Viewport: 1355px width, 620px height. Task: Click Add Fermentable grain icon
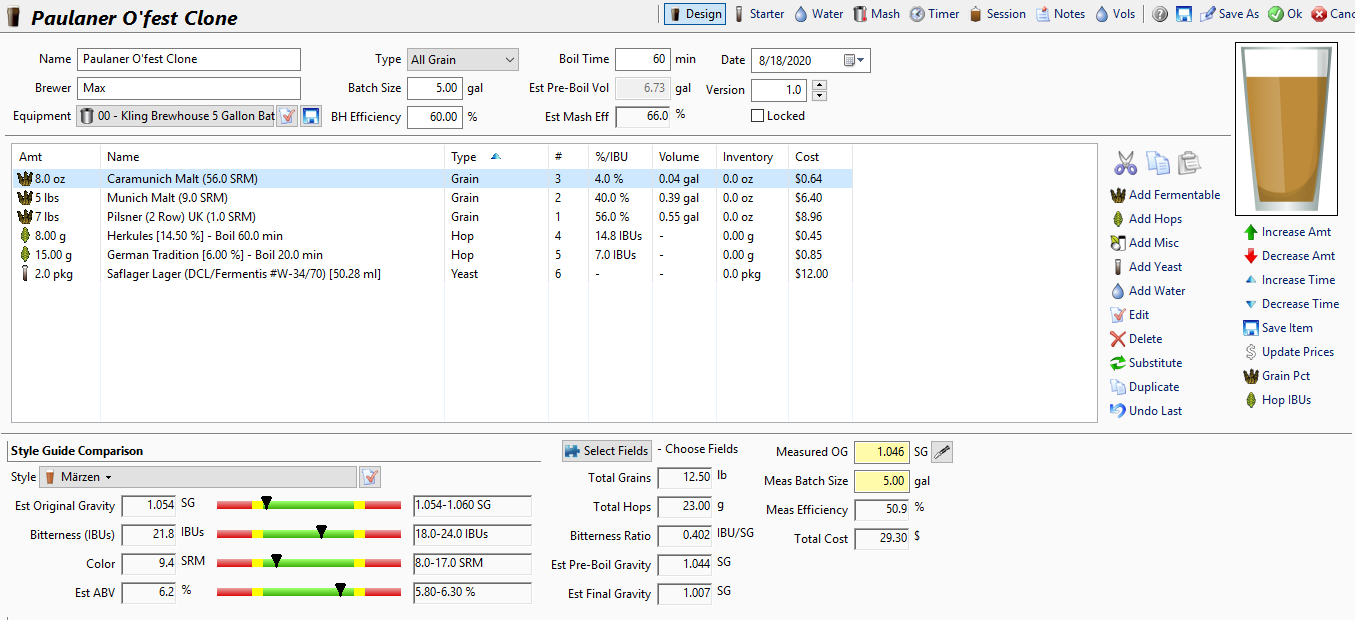tap(1118, 195)
